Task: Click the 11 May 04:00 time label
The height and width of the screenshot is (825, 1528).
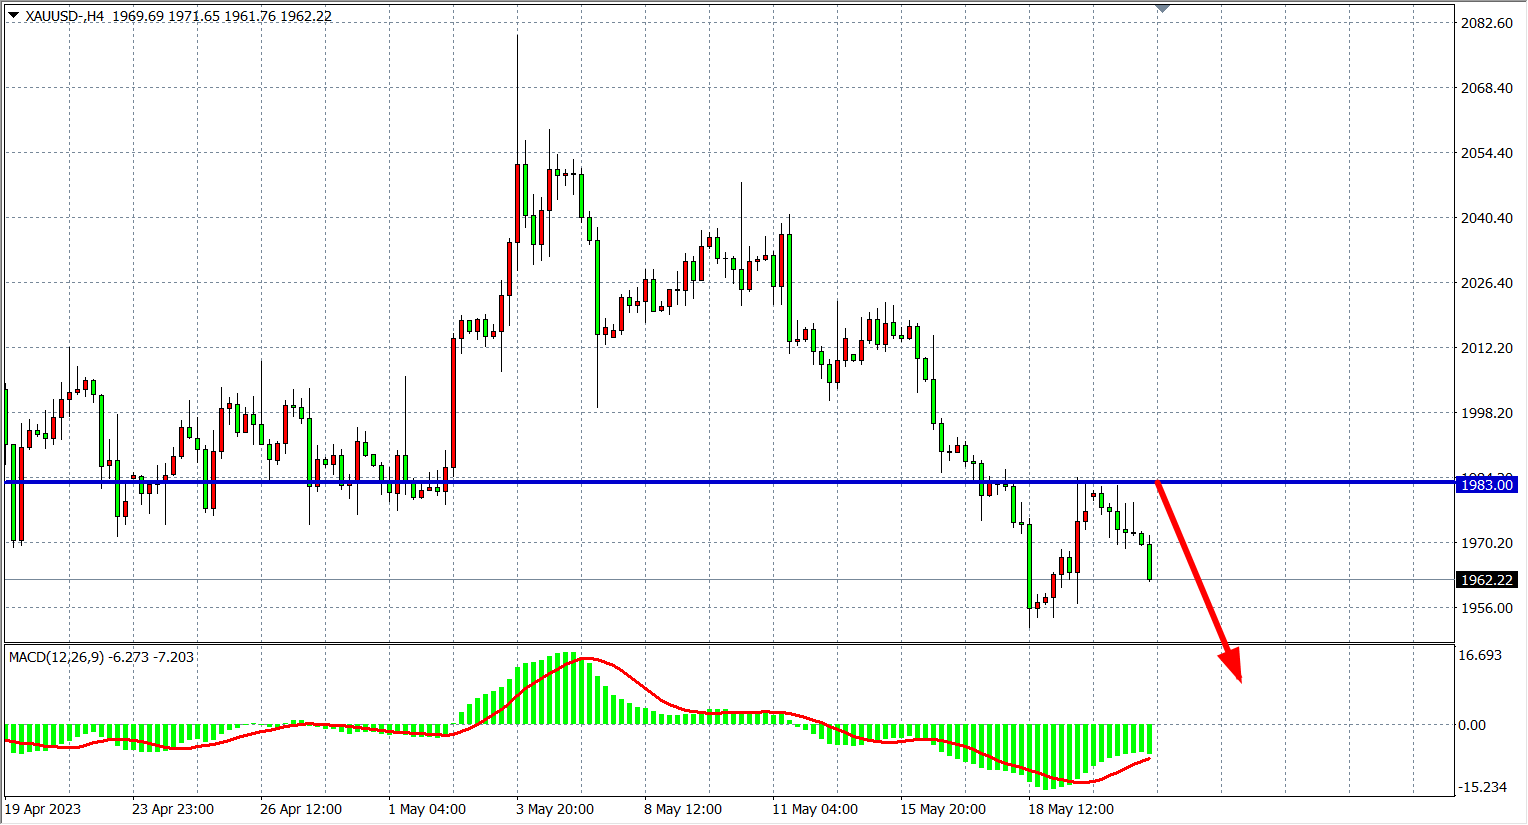Action: [x=815, y=809]
